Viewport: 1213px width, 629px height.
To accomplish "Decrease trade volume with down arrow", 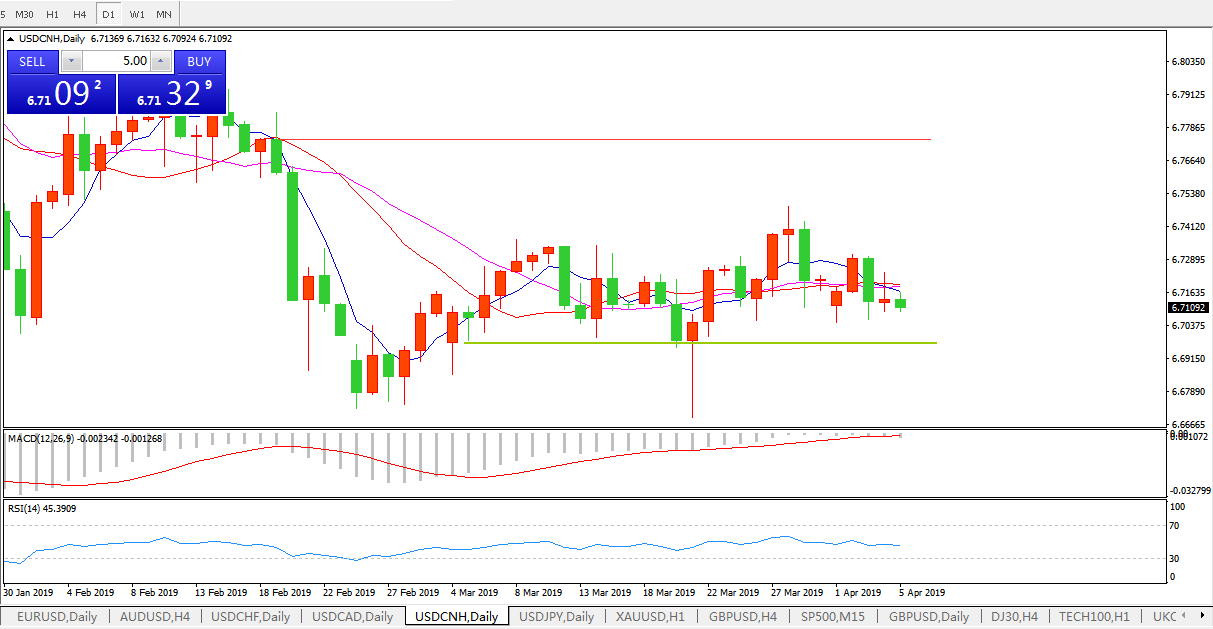I will 72,61.
